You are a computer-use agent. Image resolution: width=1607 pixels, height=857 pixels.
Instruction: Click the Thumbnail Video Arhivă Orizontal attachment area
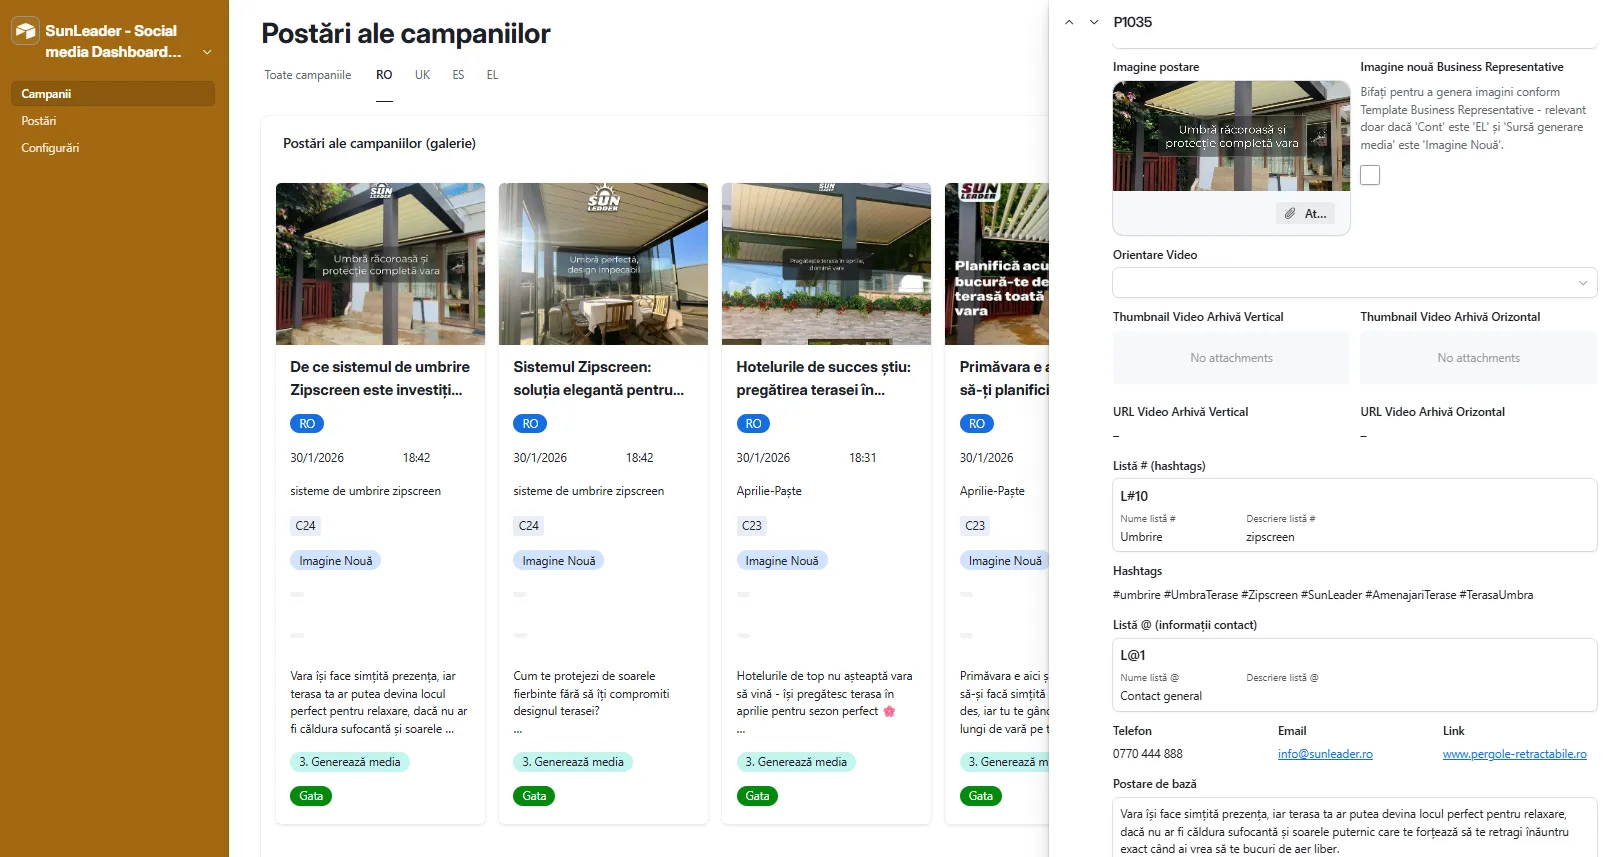point(1478,358)
